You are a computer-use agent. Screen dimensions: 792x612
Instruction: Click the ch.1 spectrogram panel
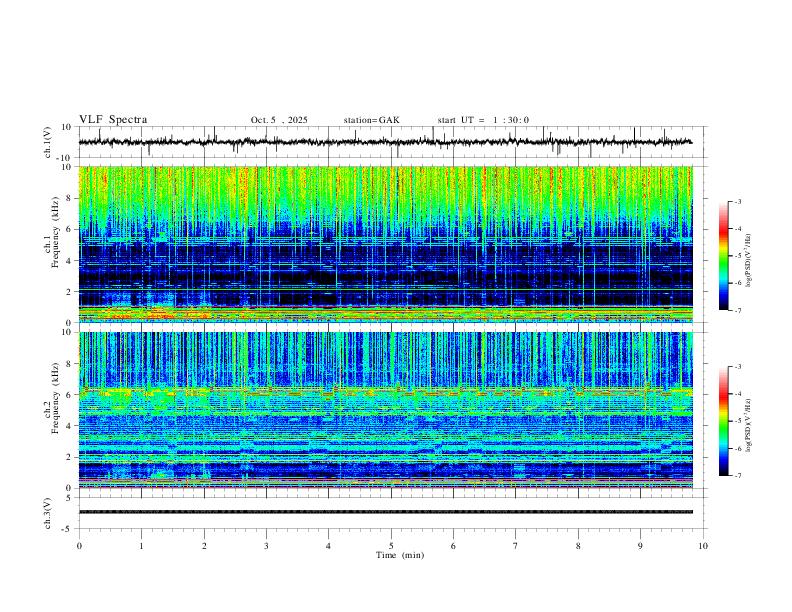point(385,244)
